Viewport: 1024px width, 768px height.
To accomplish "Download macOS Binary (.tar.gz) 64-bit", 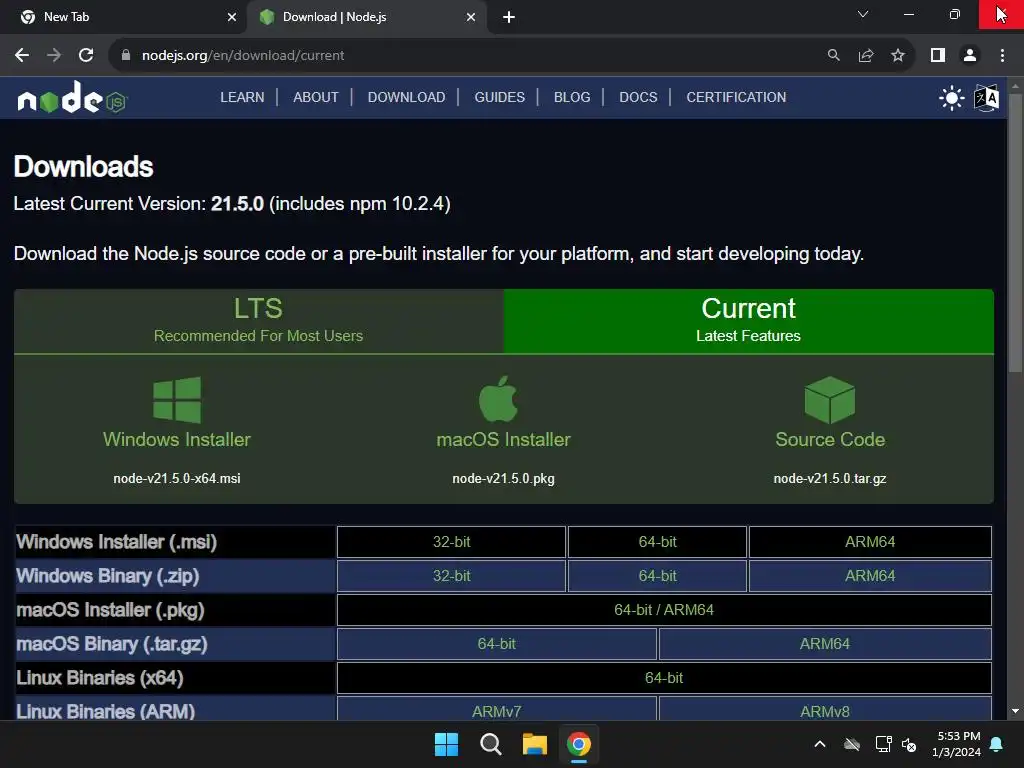I will point(496,644).
